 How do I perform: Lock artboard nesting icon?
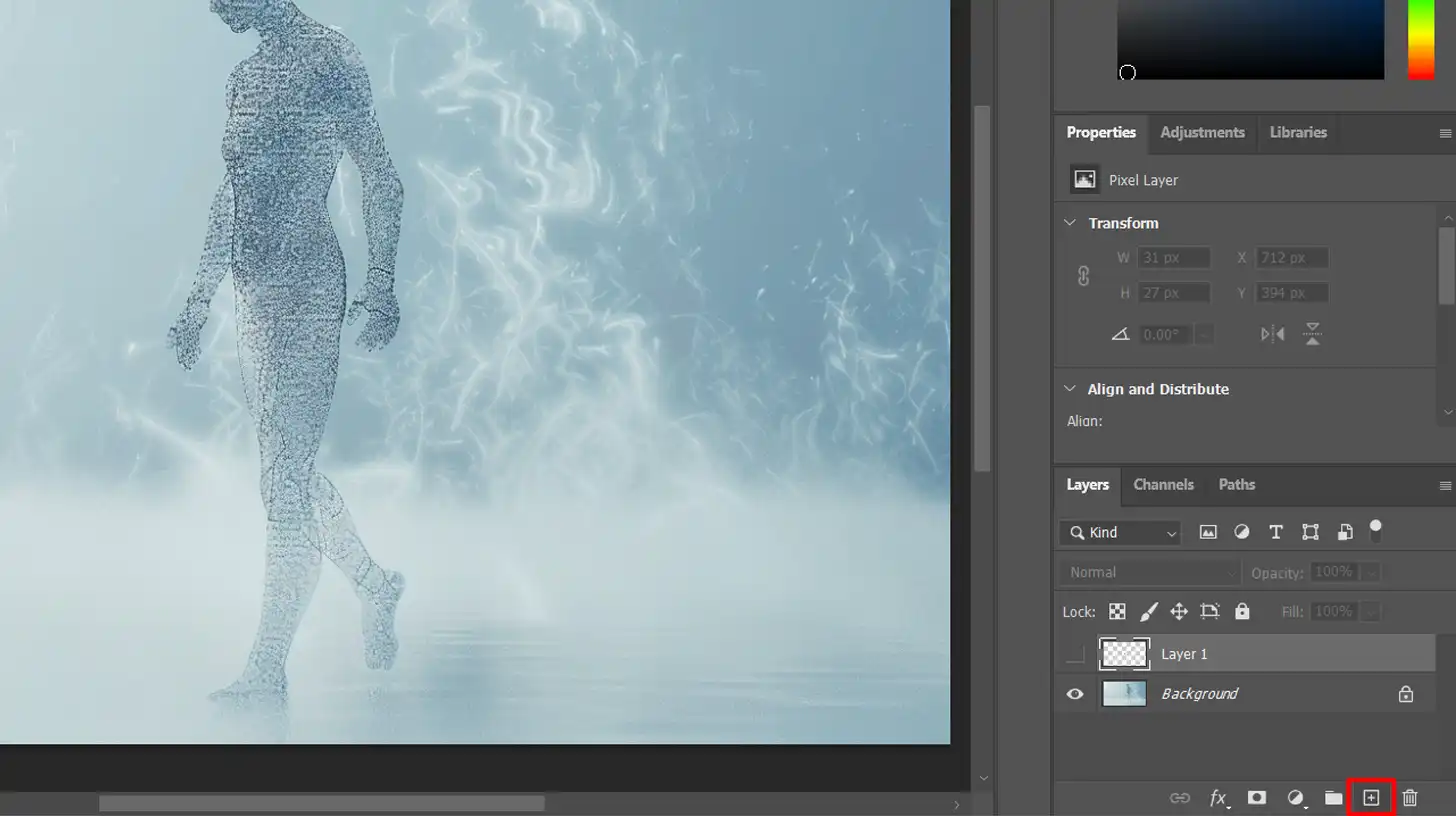(x=1210, y=611)
